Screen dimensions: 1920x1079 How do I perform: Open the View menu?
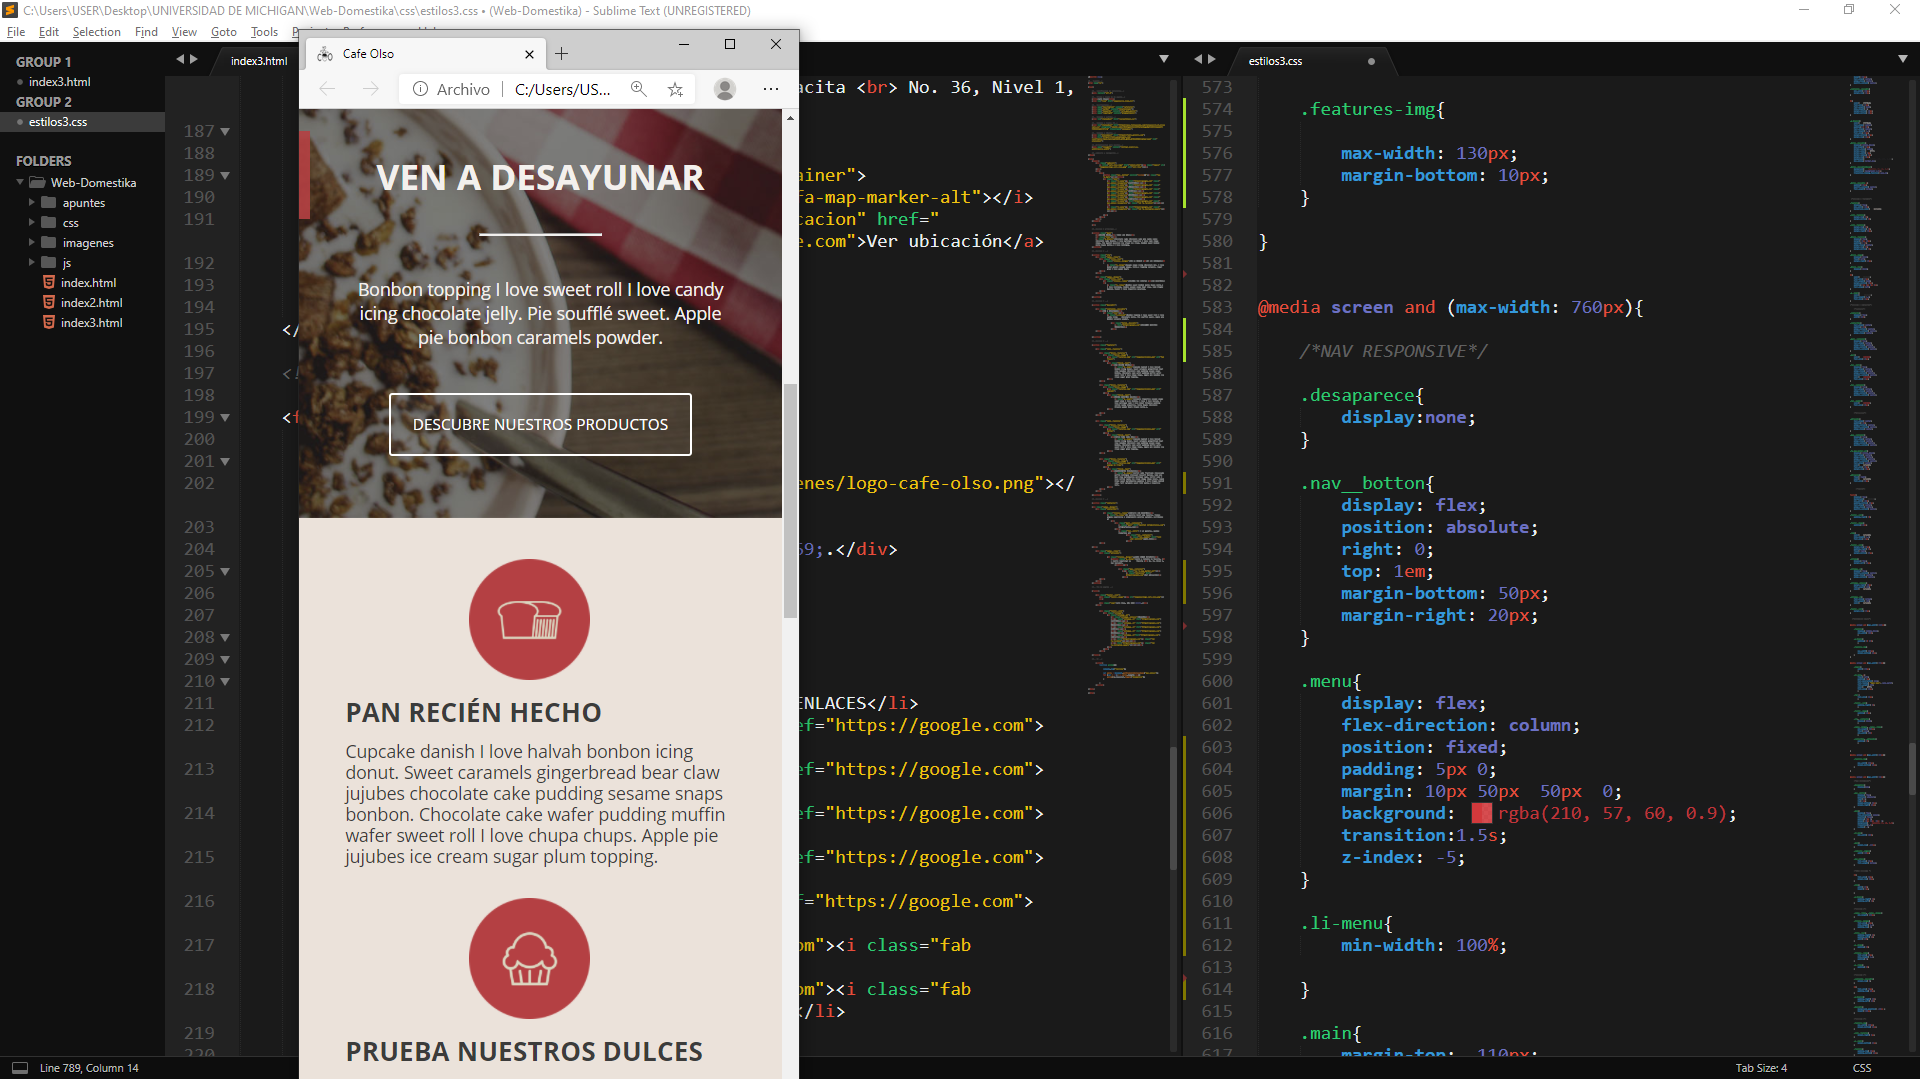pos(184,32)
